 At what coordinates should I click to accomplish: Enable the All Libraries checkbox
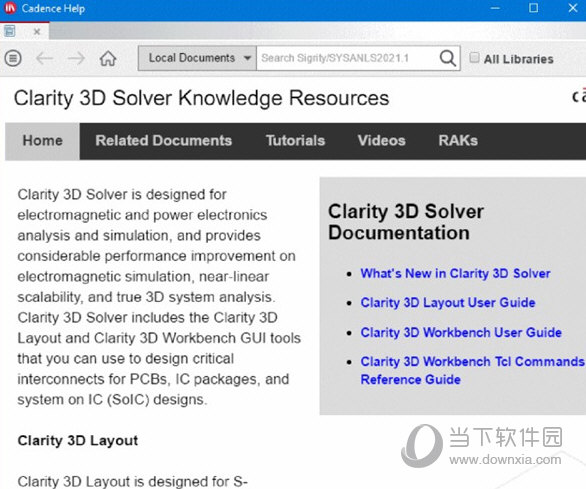point(474,58)
